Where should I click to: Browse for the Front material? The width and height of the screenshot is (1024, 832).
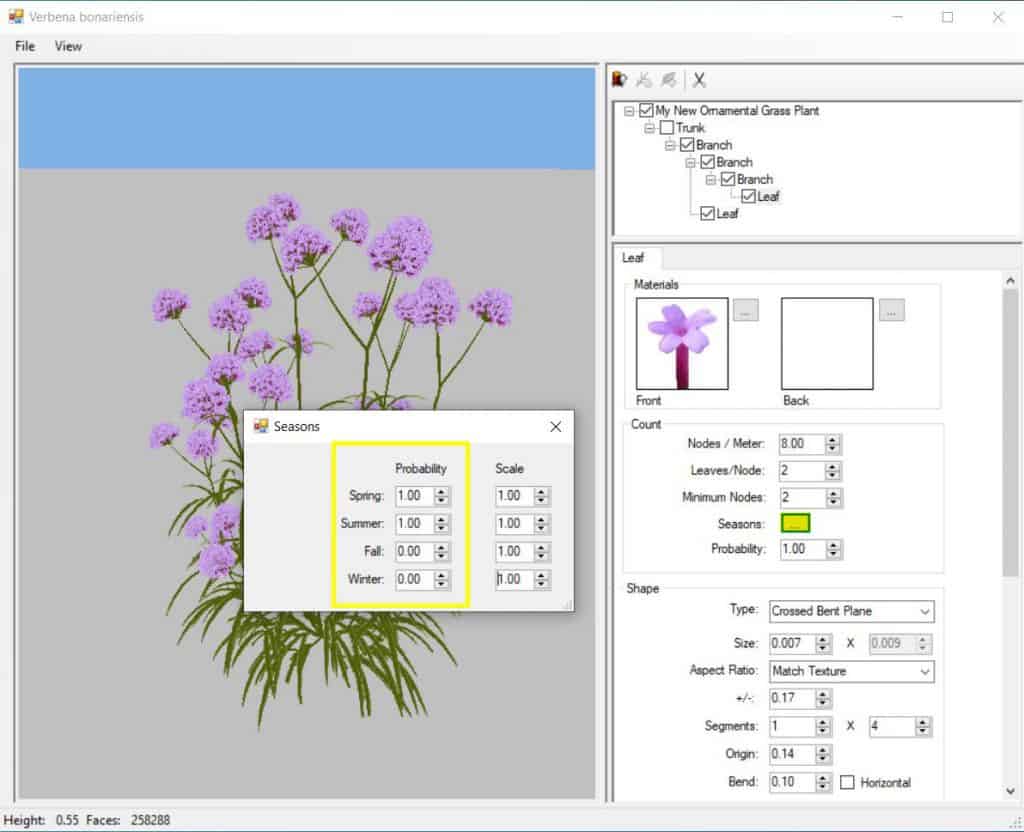[x=746, y=310]
